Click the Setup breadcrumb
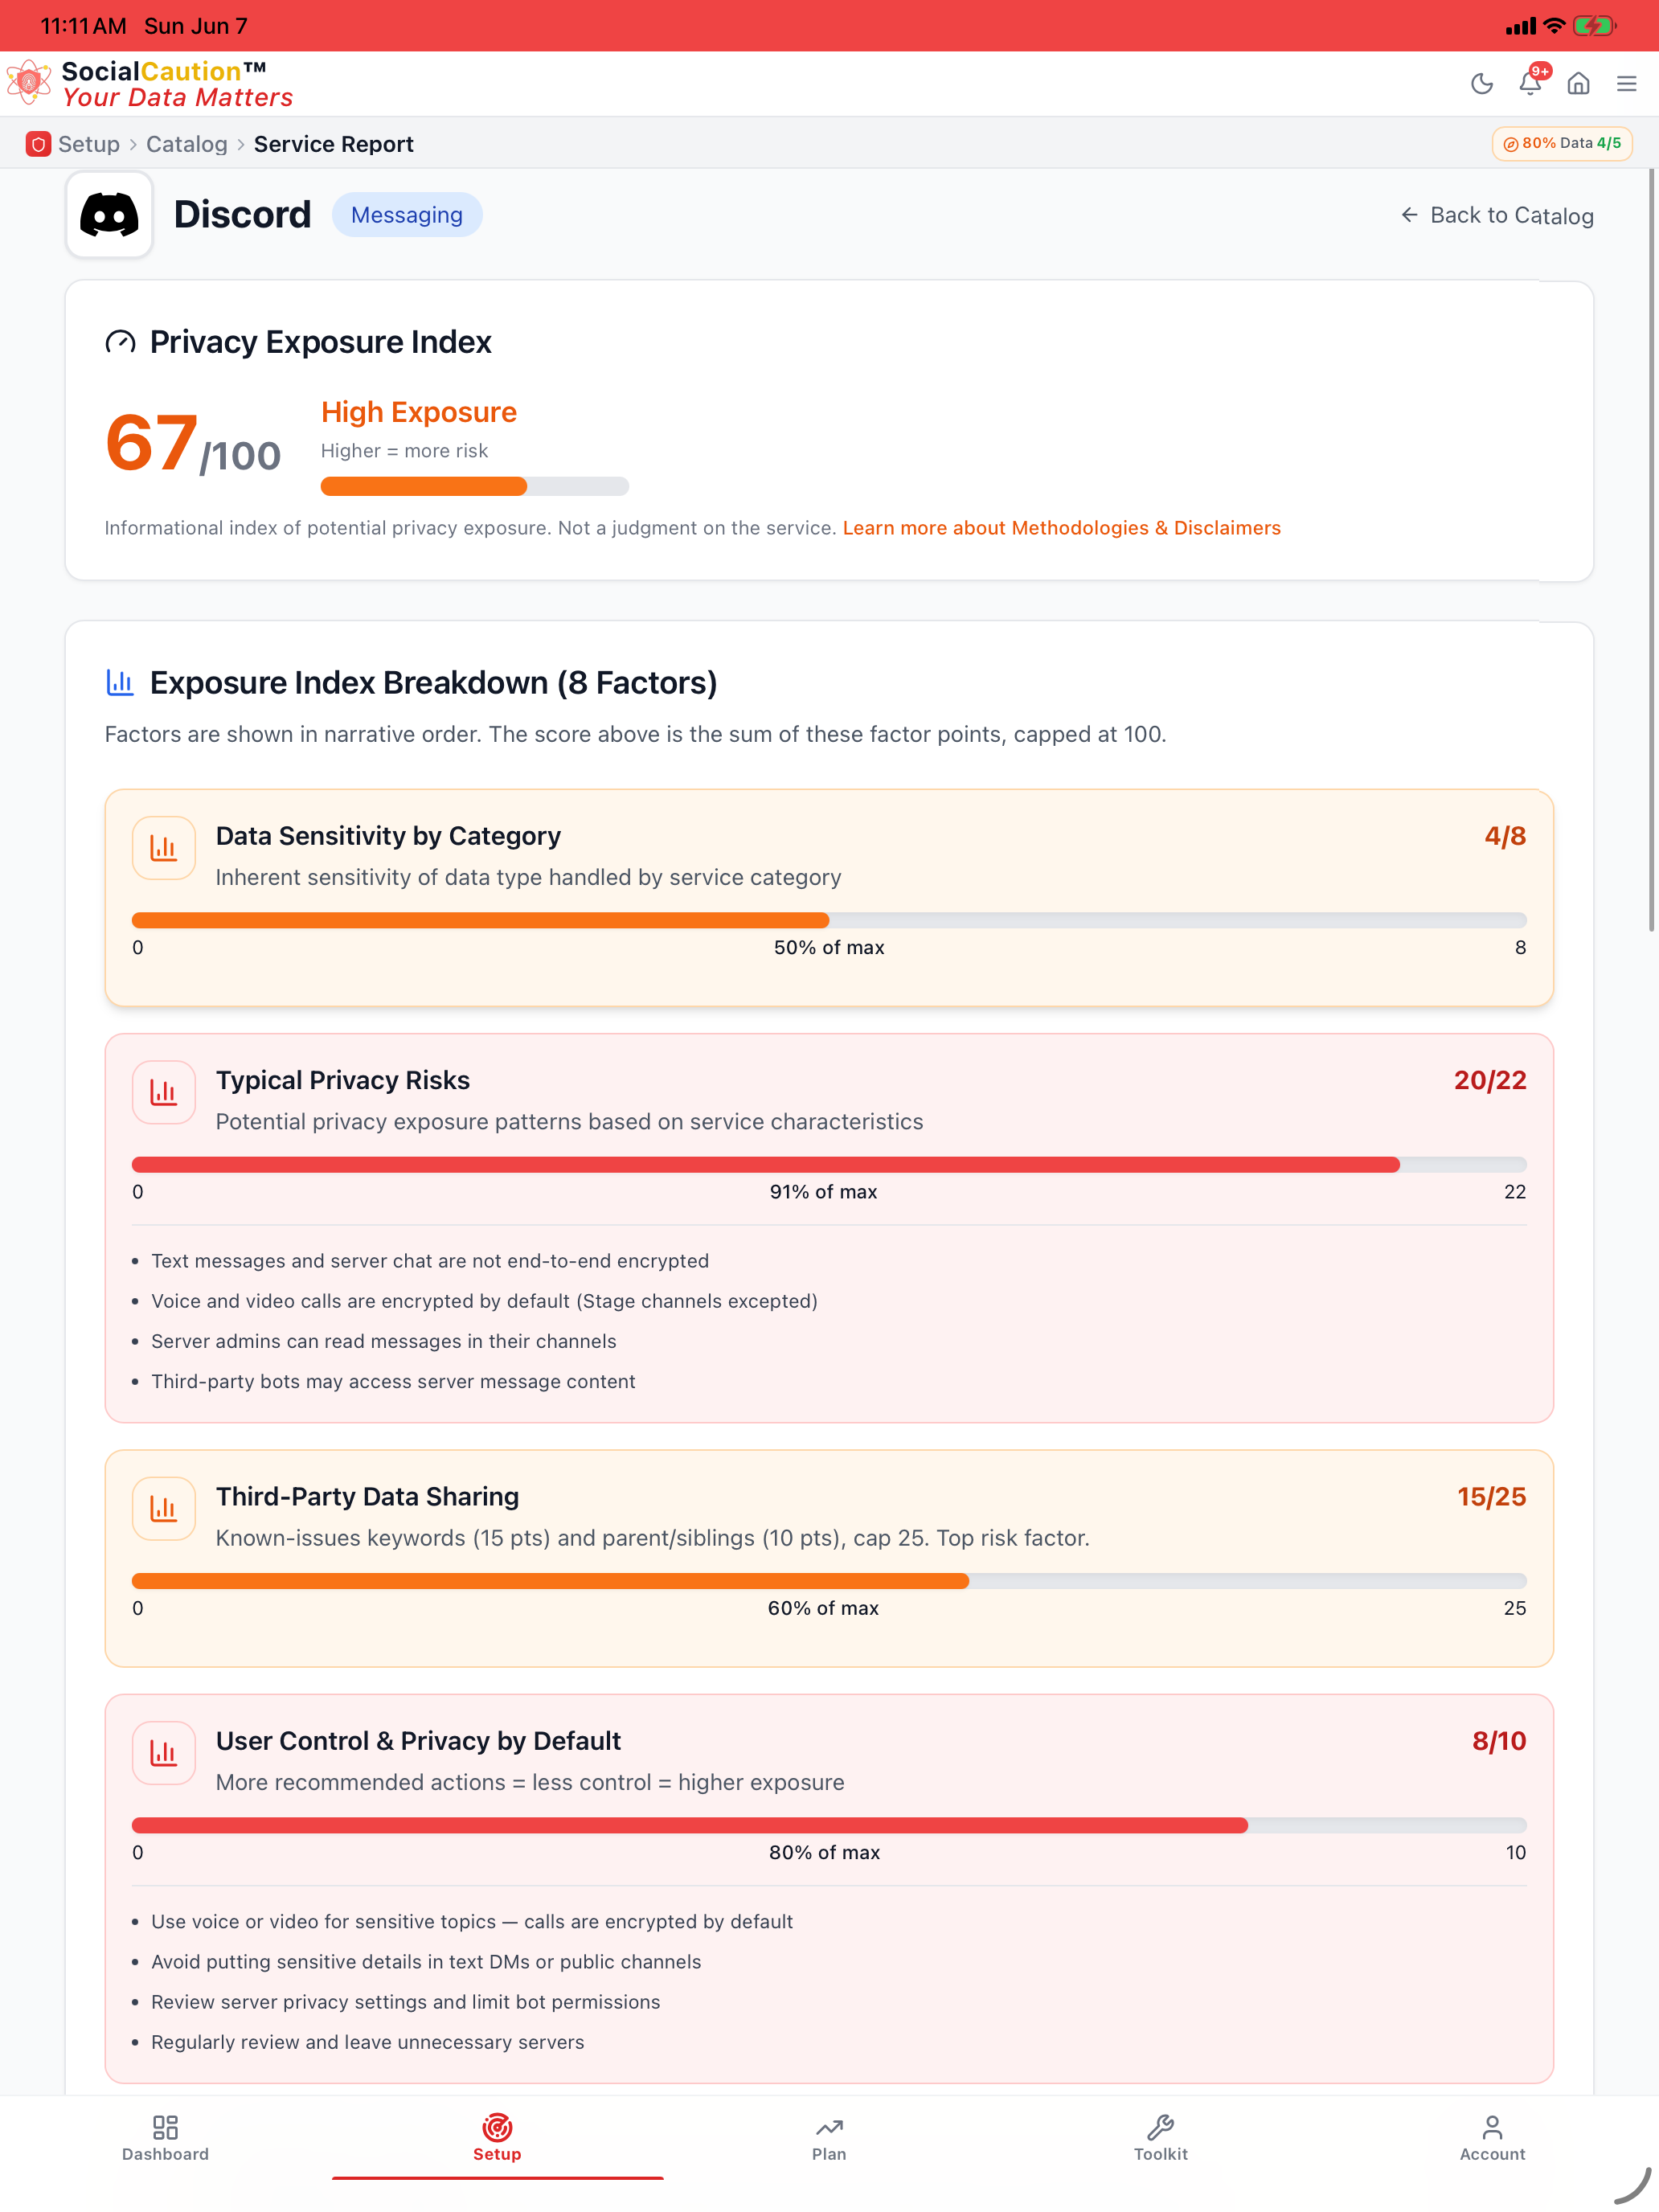Viewport: 1659px width, 2212px height. tap(88, 144)
